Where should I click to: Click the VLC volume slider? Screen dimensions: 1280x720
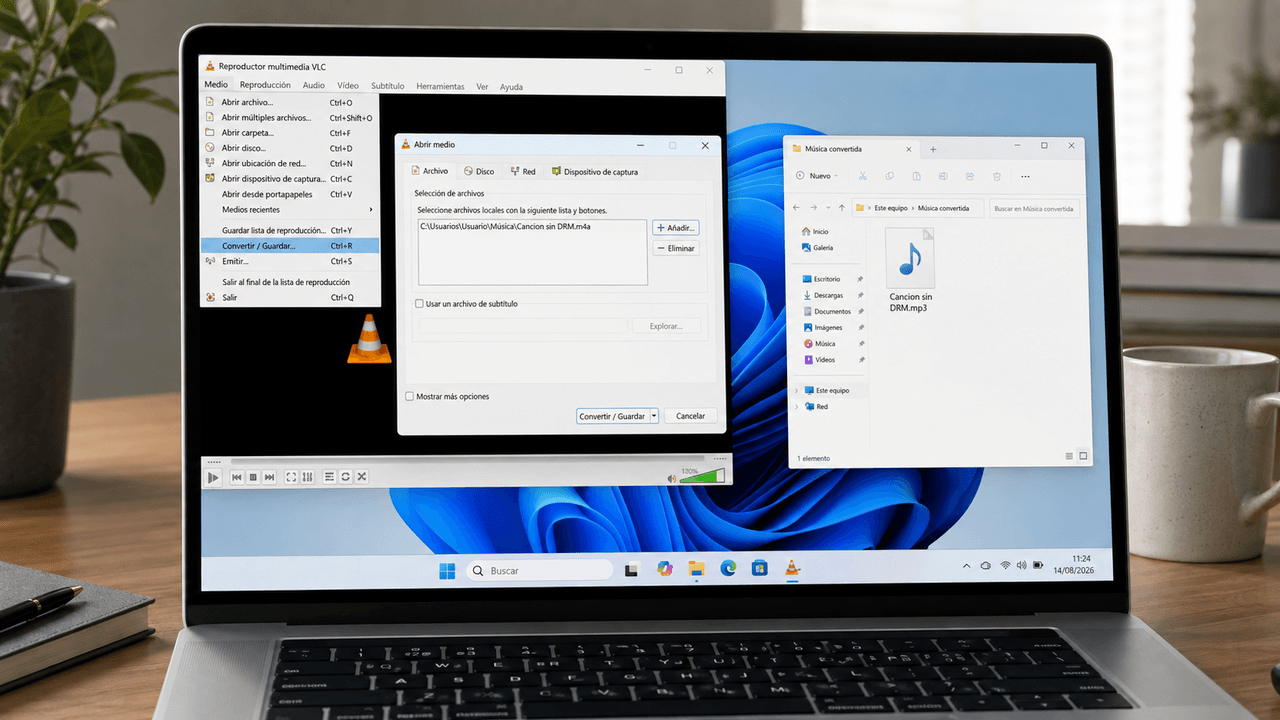(x=702, y=477)
